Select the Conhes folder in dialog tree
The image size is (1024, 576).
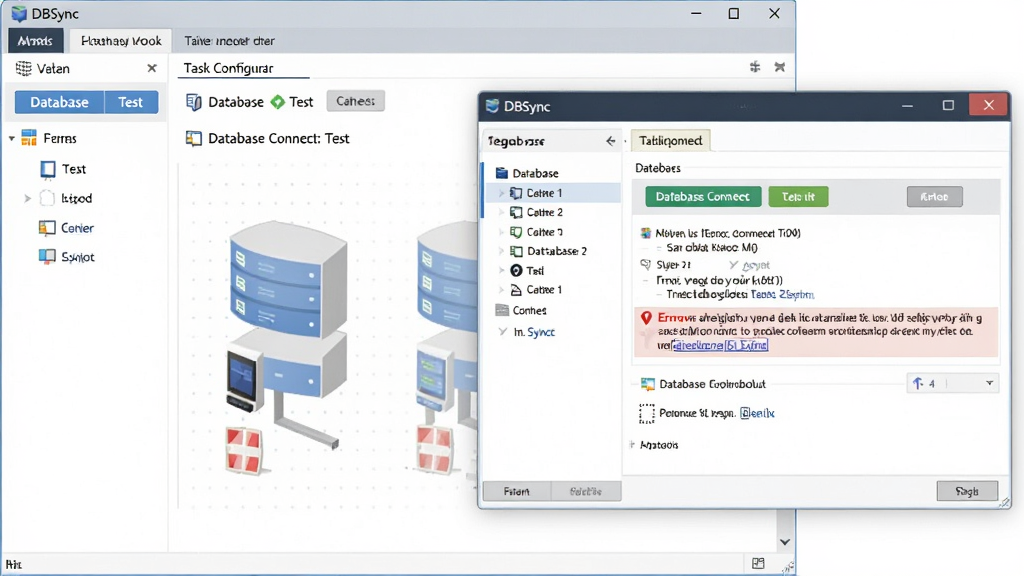click(521, 310)
